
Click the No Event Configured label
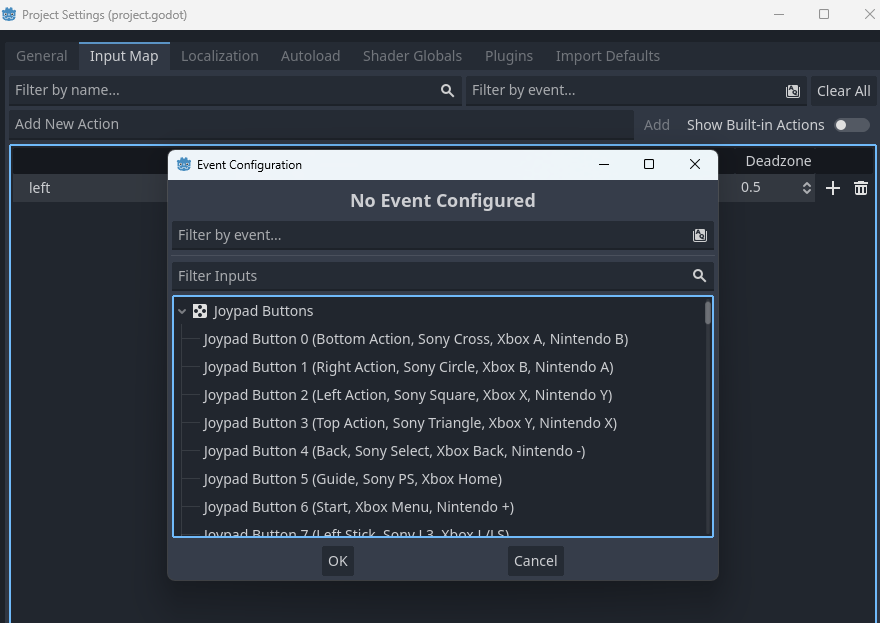tap(442, 200)
